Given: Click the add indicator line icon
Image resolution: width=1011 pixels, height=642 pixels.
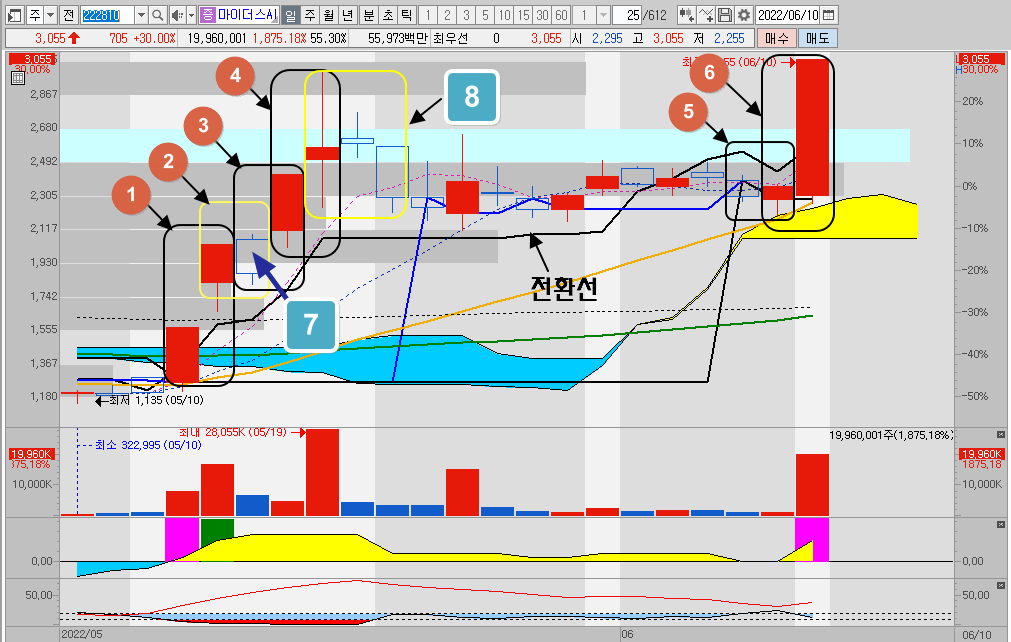Looking at the screenshot, I should click(x=707, y=15).
